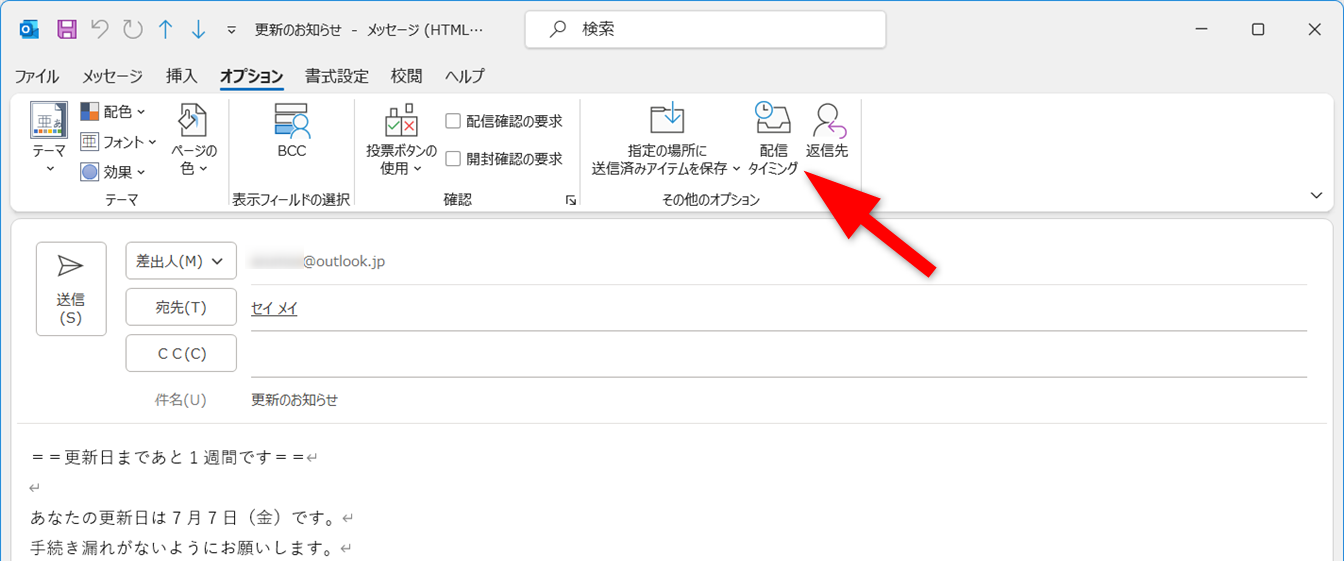Click the 宛先(T) recipients button
The image size is (1344, 561).
tap(181, 307)
